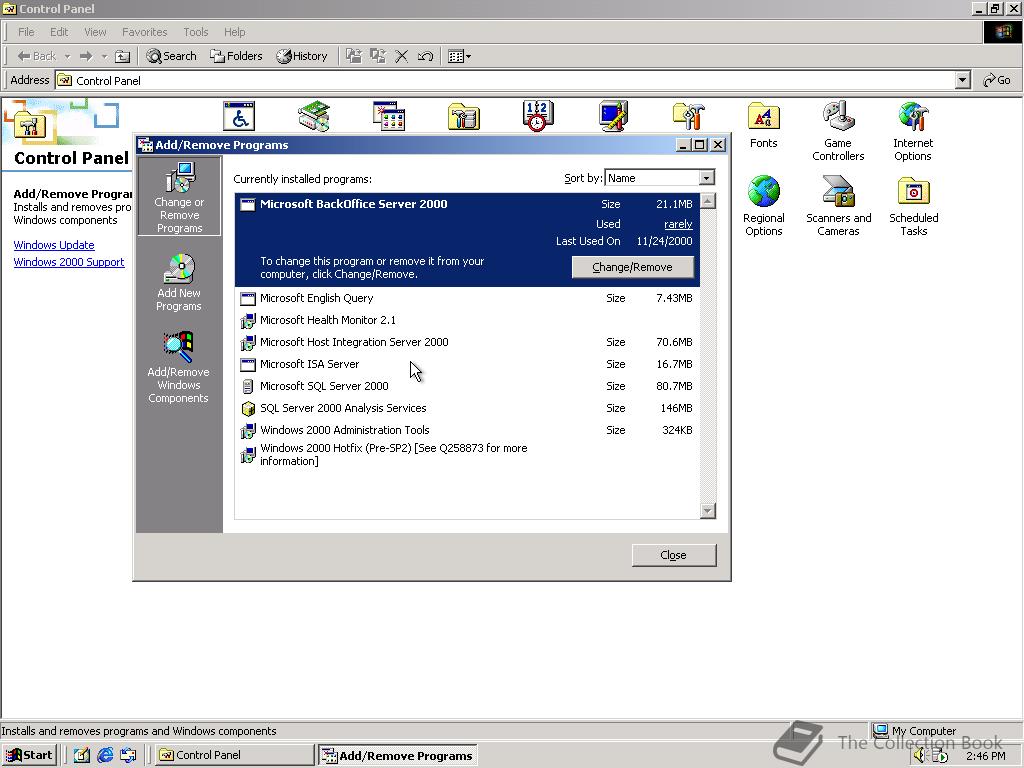Open the Help menu
This screenshot has width=1024, height=768.
[234, 32]
